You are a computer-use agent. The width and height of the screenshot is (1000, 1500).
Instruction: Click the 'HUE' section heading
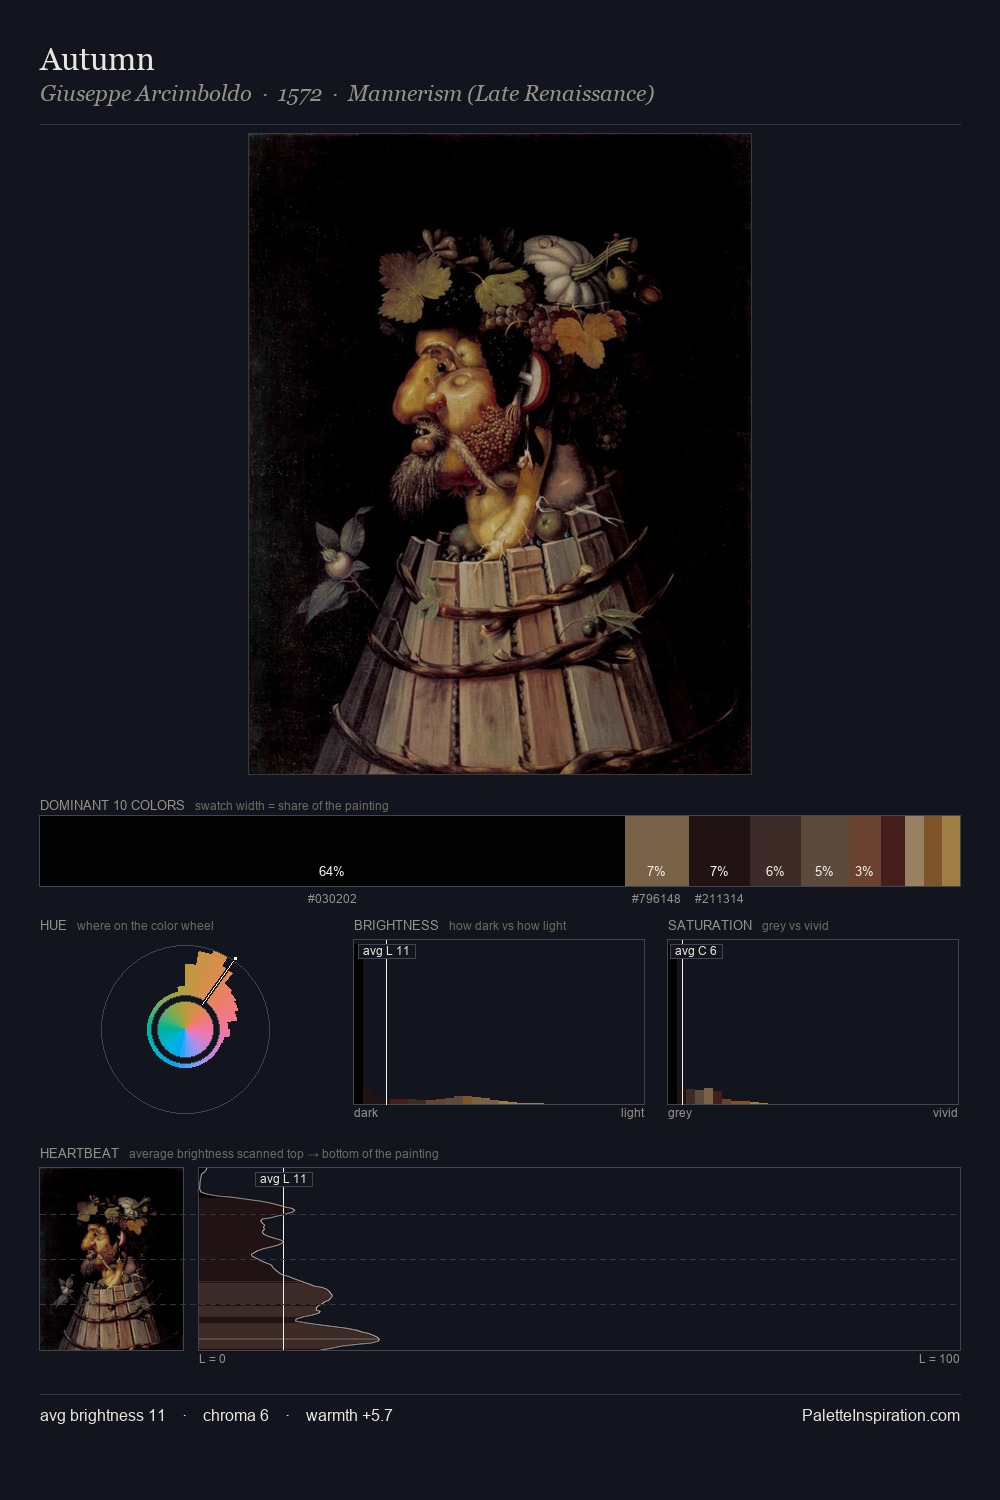[53, 925]
